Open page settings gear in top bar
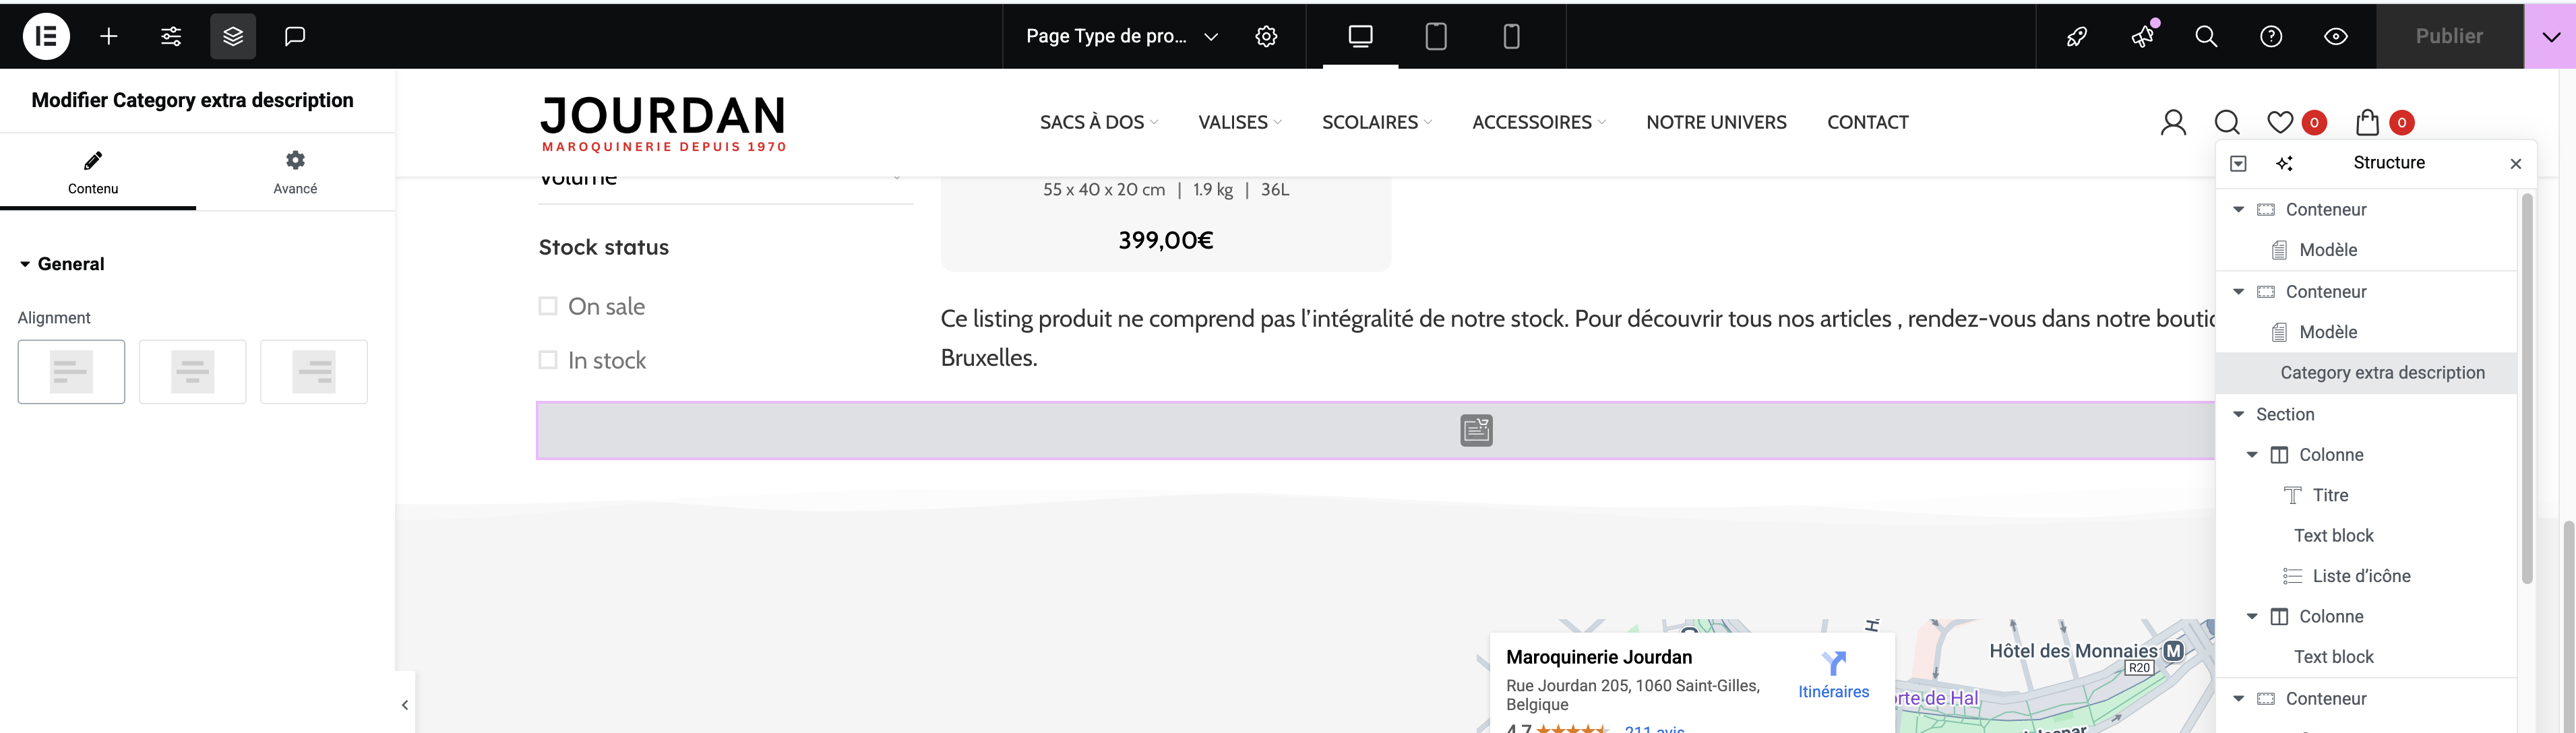 point(1266,37)
